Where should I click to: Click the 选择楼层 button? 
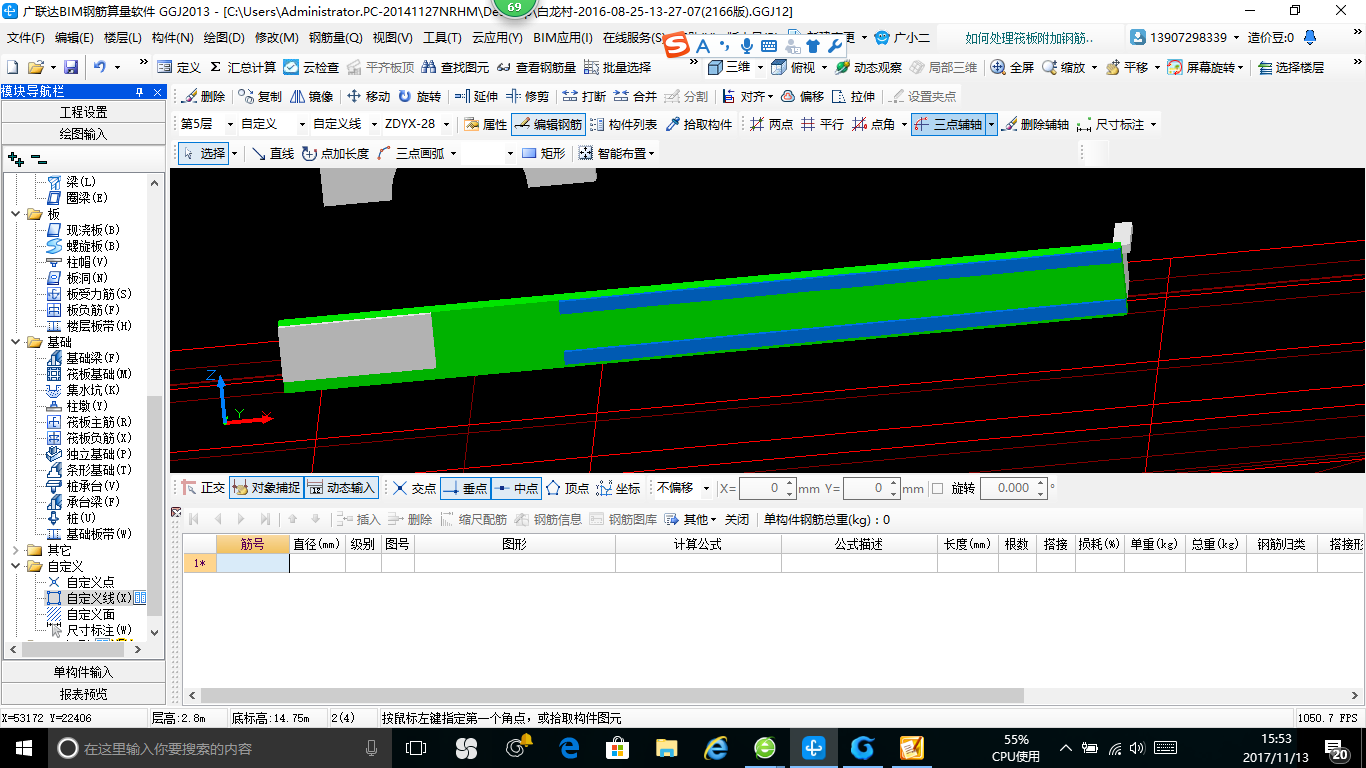[x=1291, y=67]
